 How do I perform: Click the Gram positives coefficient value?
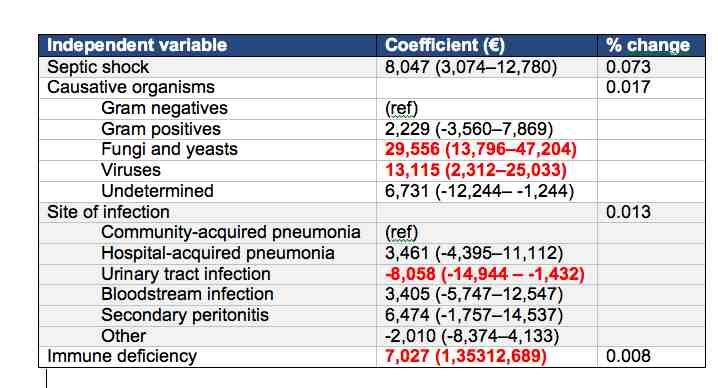pyautogui.click(x=469, y=129)
